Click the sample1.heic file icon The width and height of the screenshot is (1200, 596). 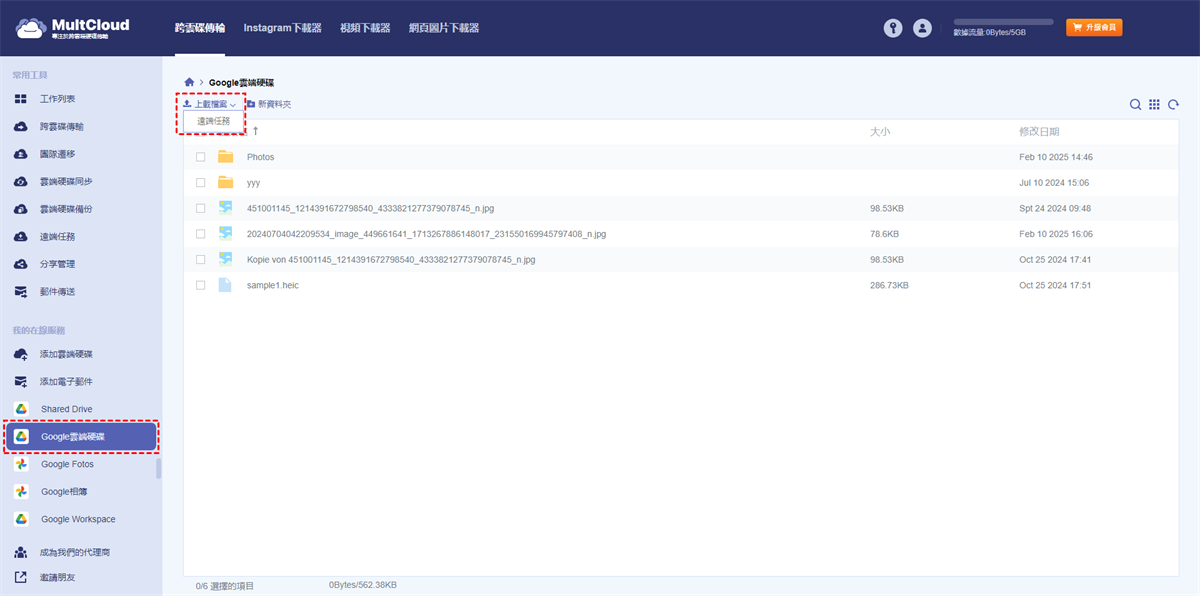(225, 285)
